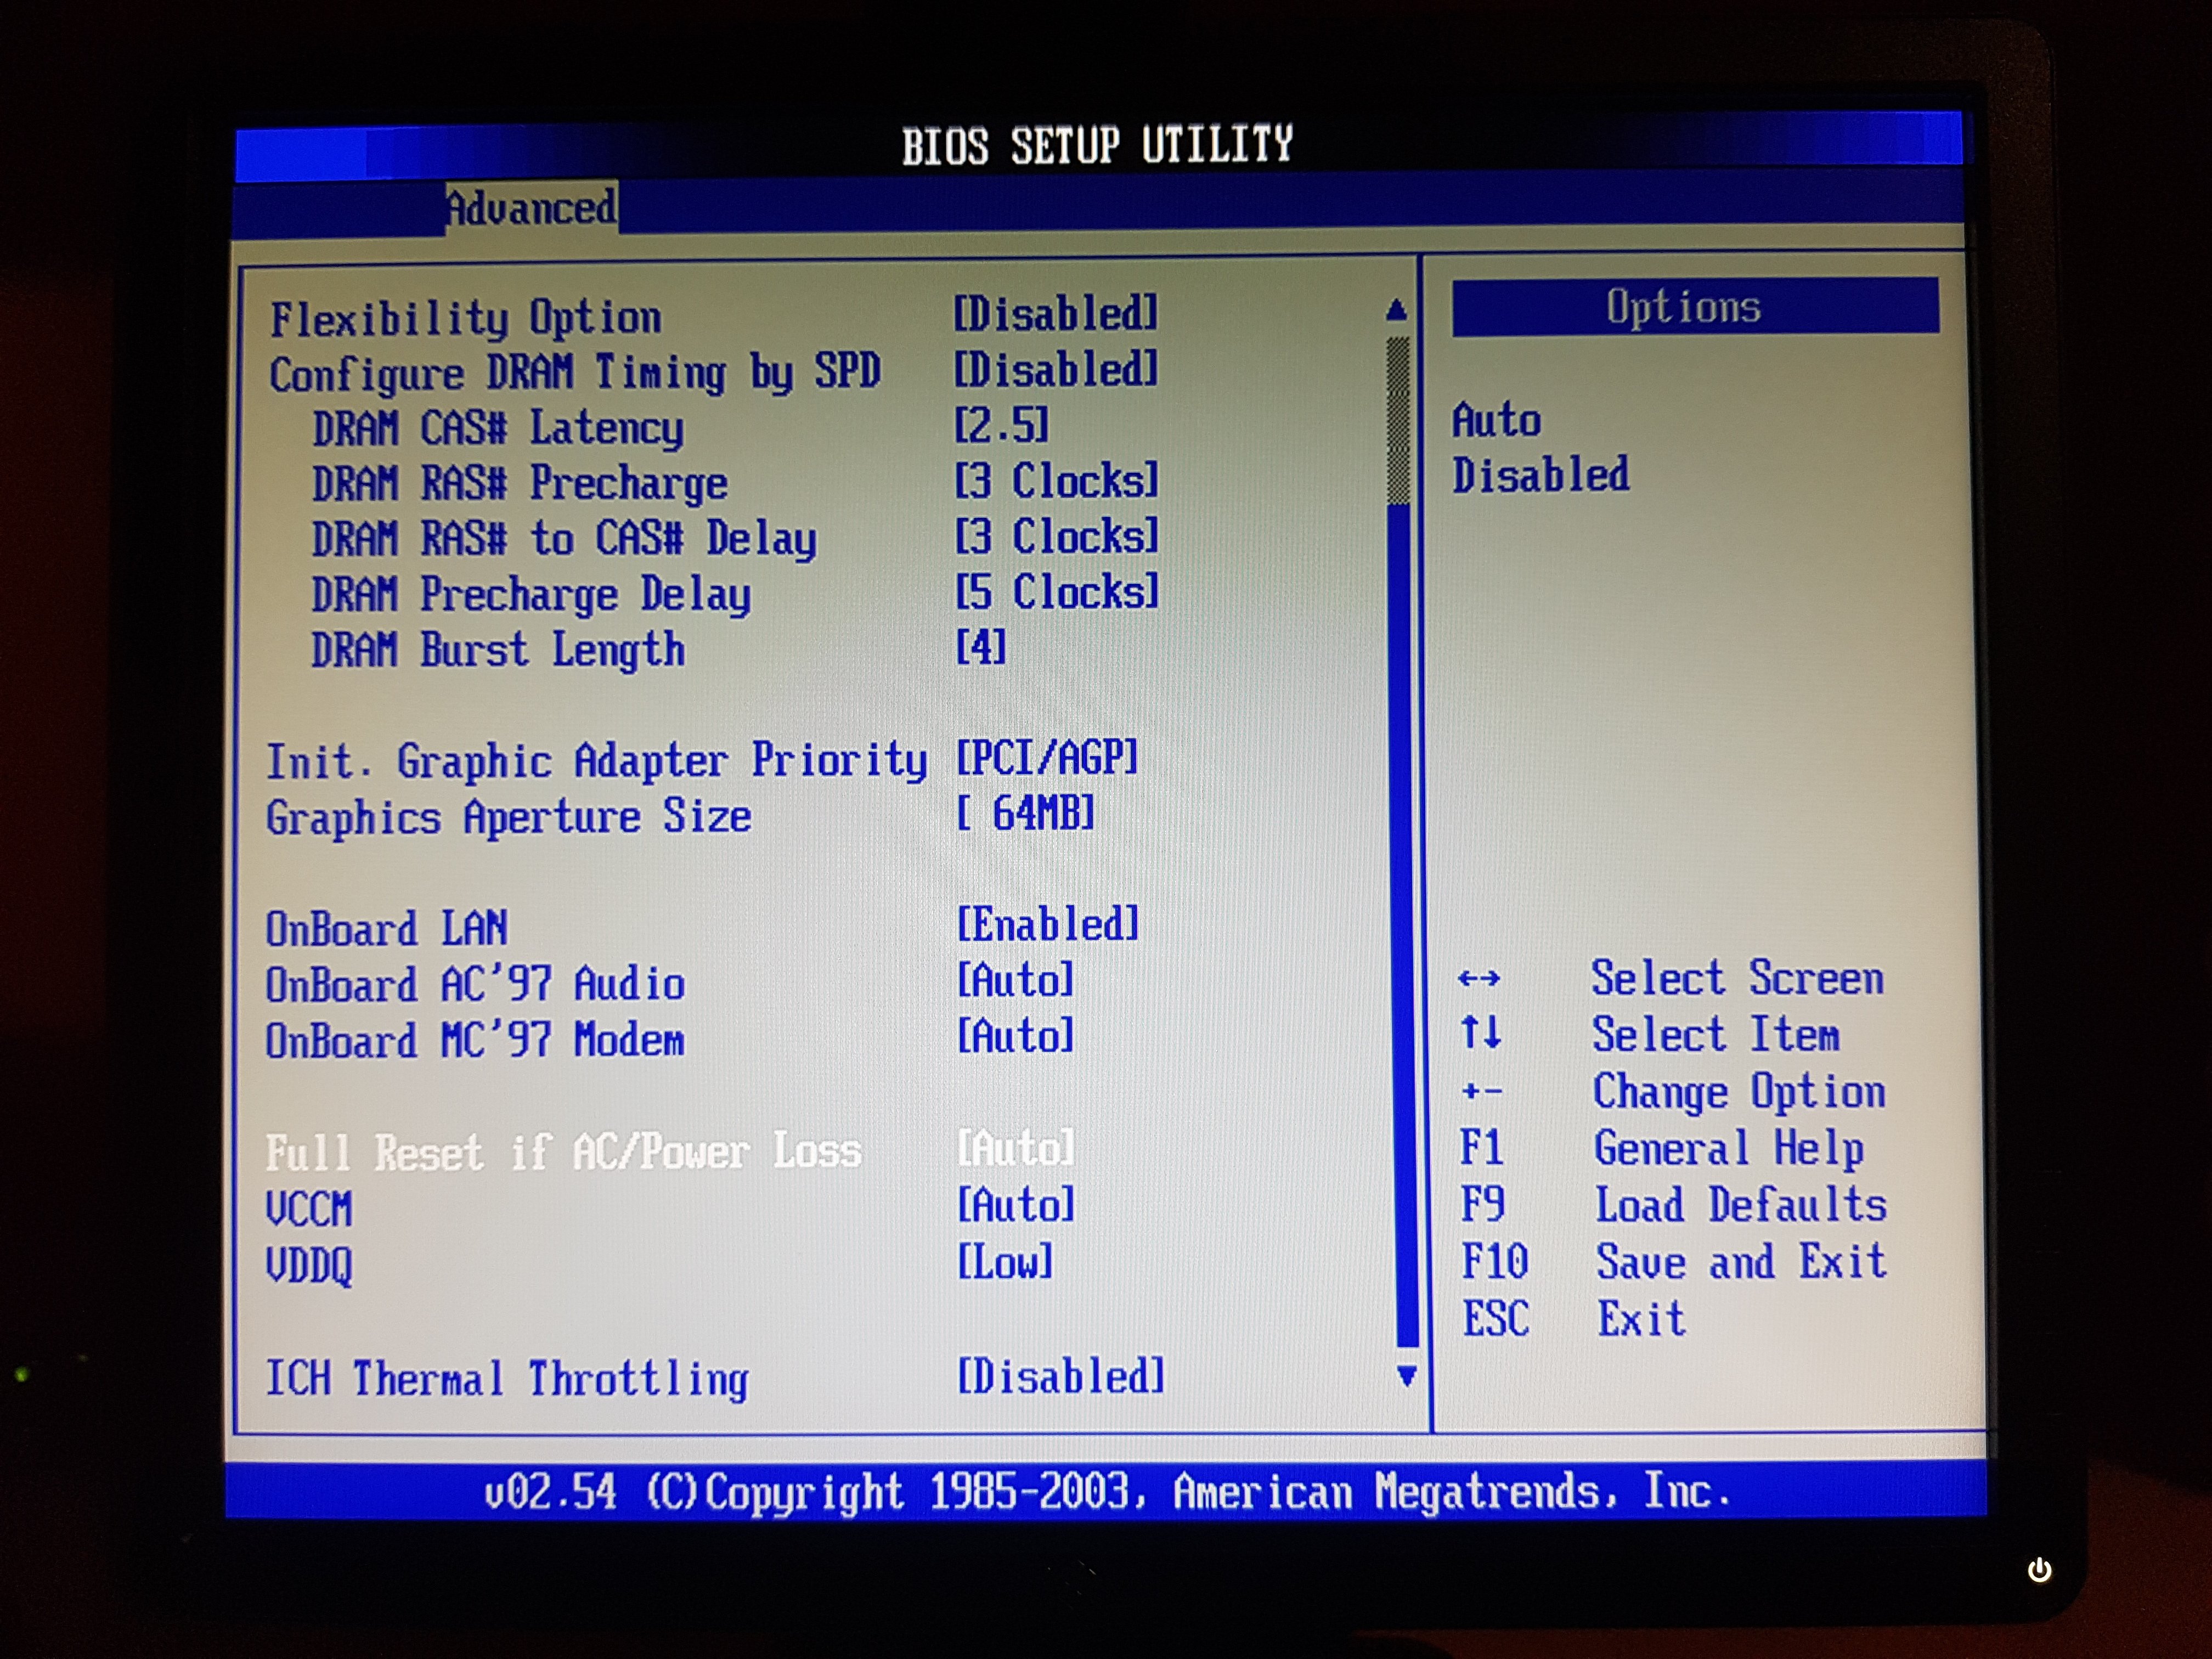2212x1659 pixels.
Task: Click the left-right arrows Select Screen icon
Action: (1478, 978)
